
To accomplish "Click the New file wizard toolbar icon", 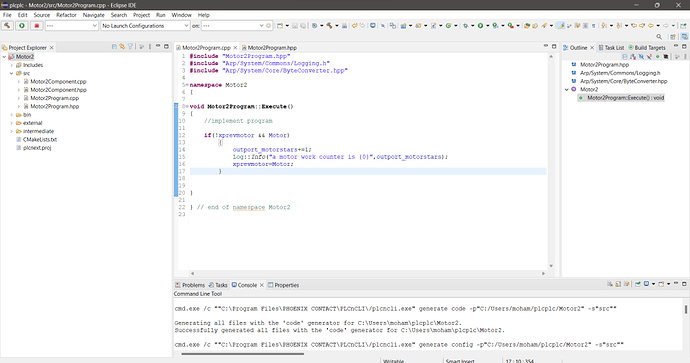I will coord(279,26).
